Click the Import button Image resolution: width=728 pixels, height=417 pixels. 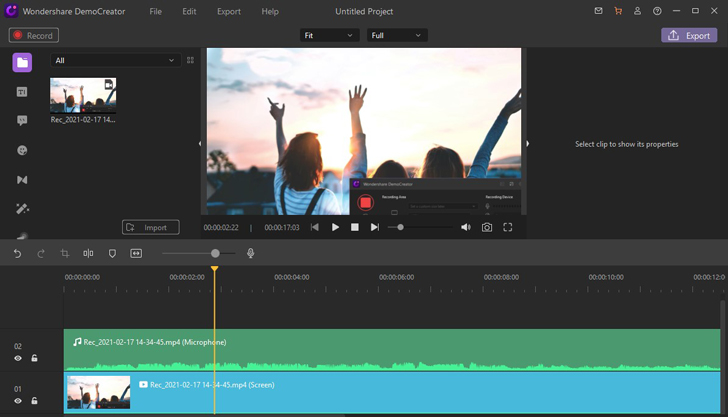pos(150,227)
